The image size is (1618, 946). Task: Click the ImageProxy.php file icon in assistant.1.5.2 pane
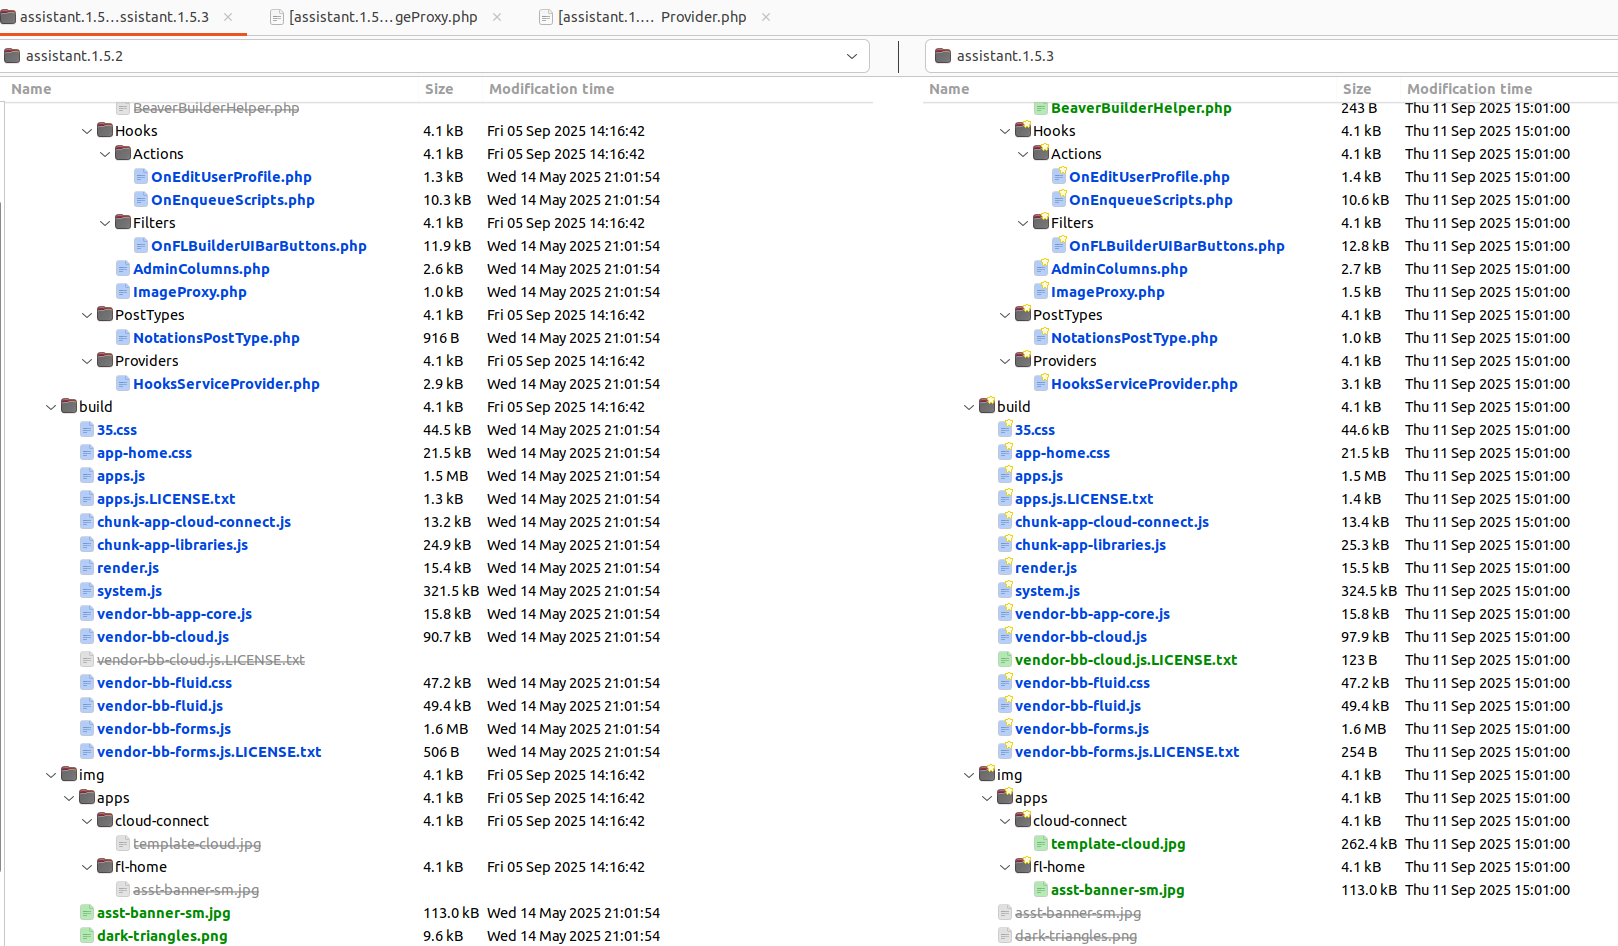tap(123, 292)
